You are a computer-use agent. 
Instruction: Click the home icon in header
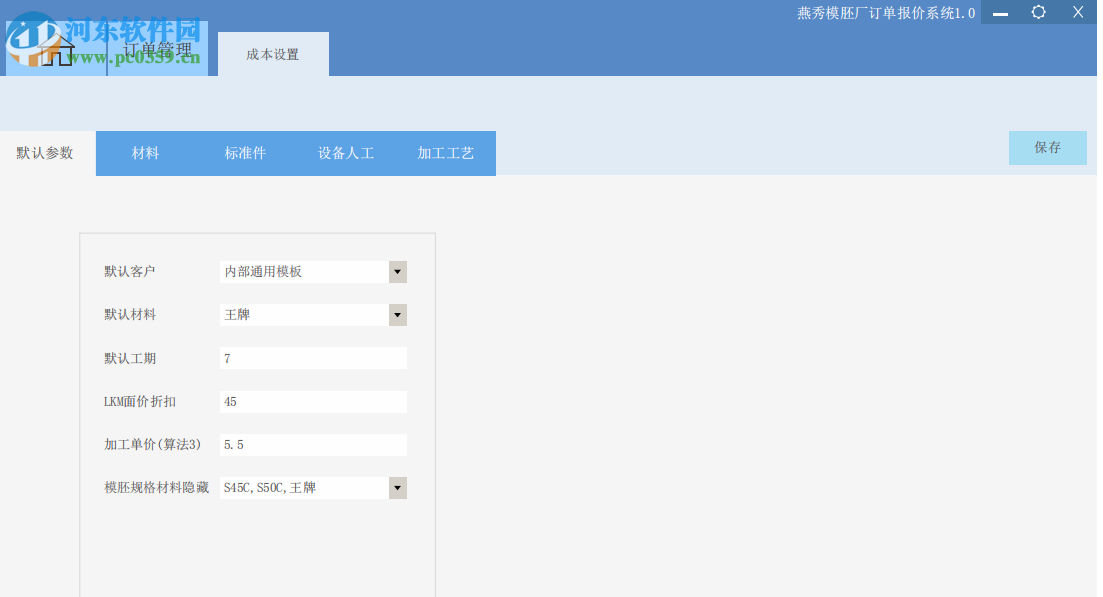[x=56, y=51]
